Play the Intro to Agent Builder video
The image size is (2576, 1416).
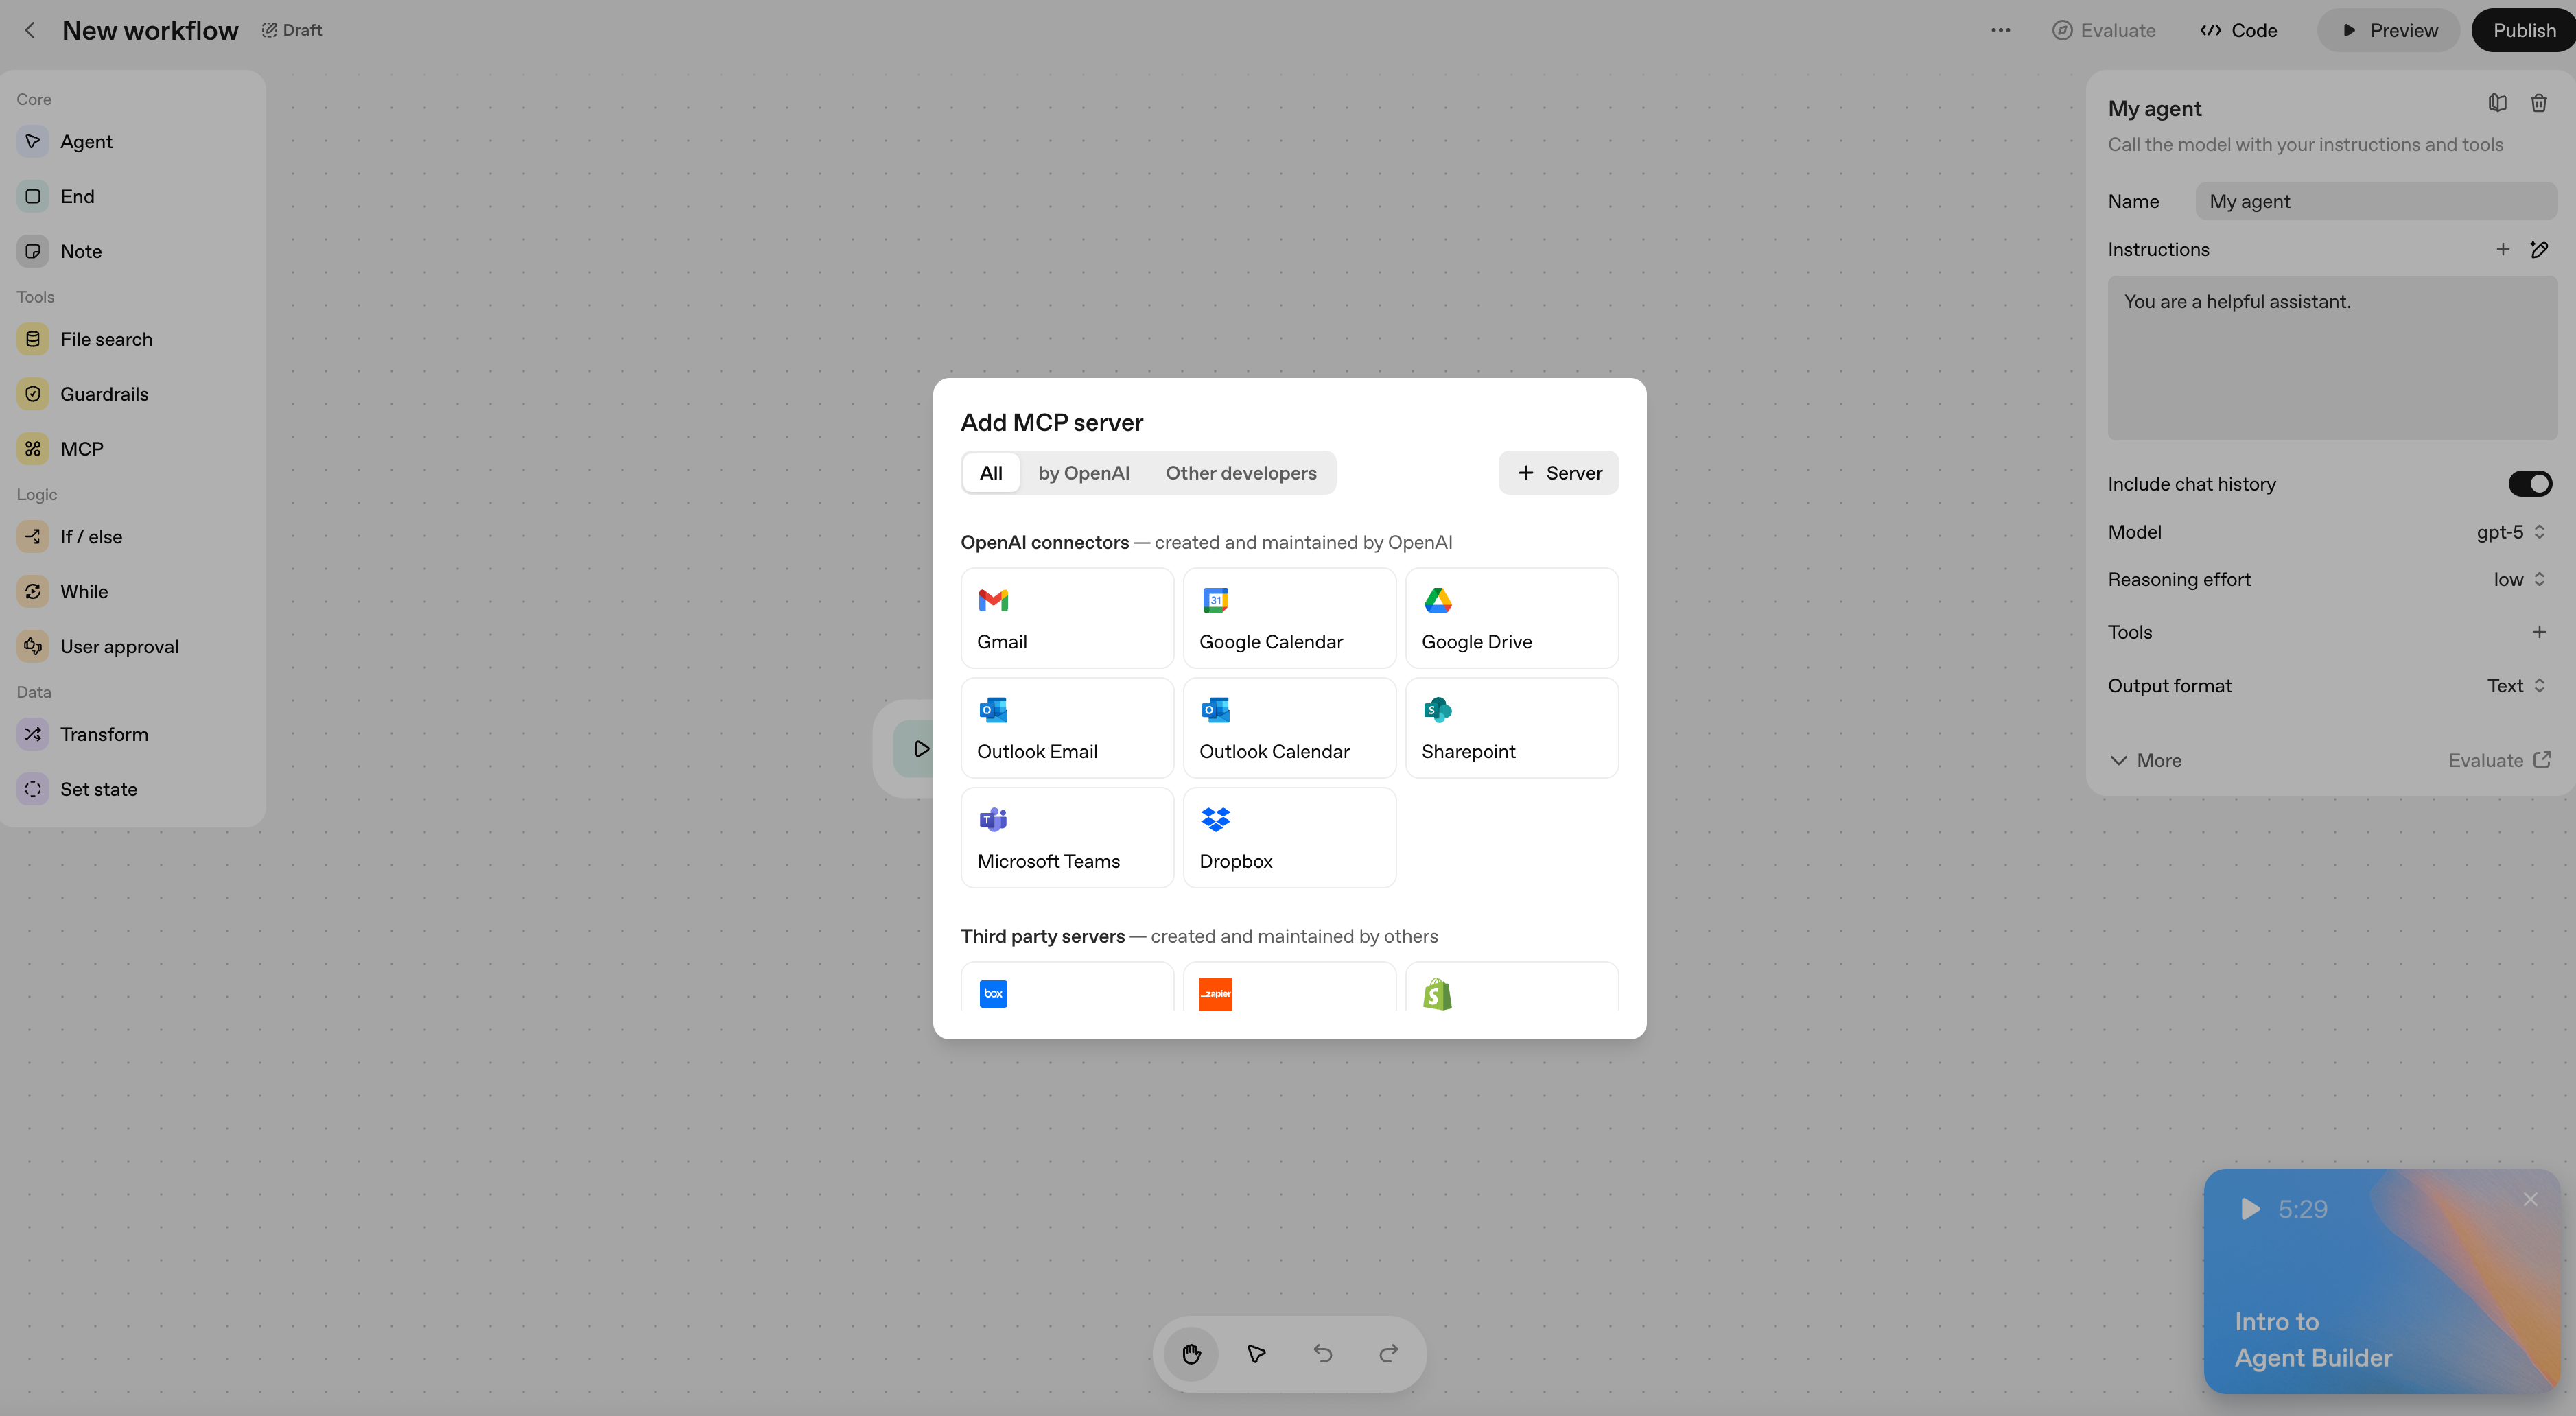(x=2249, y=1209)
